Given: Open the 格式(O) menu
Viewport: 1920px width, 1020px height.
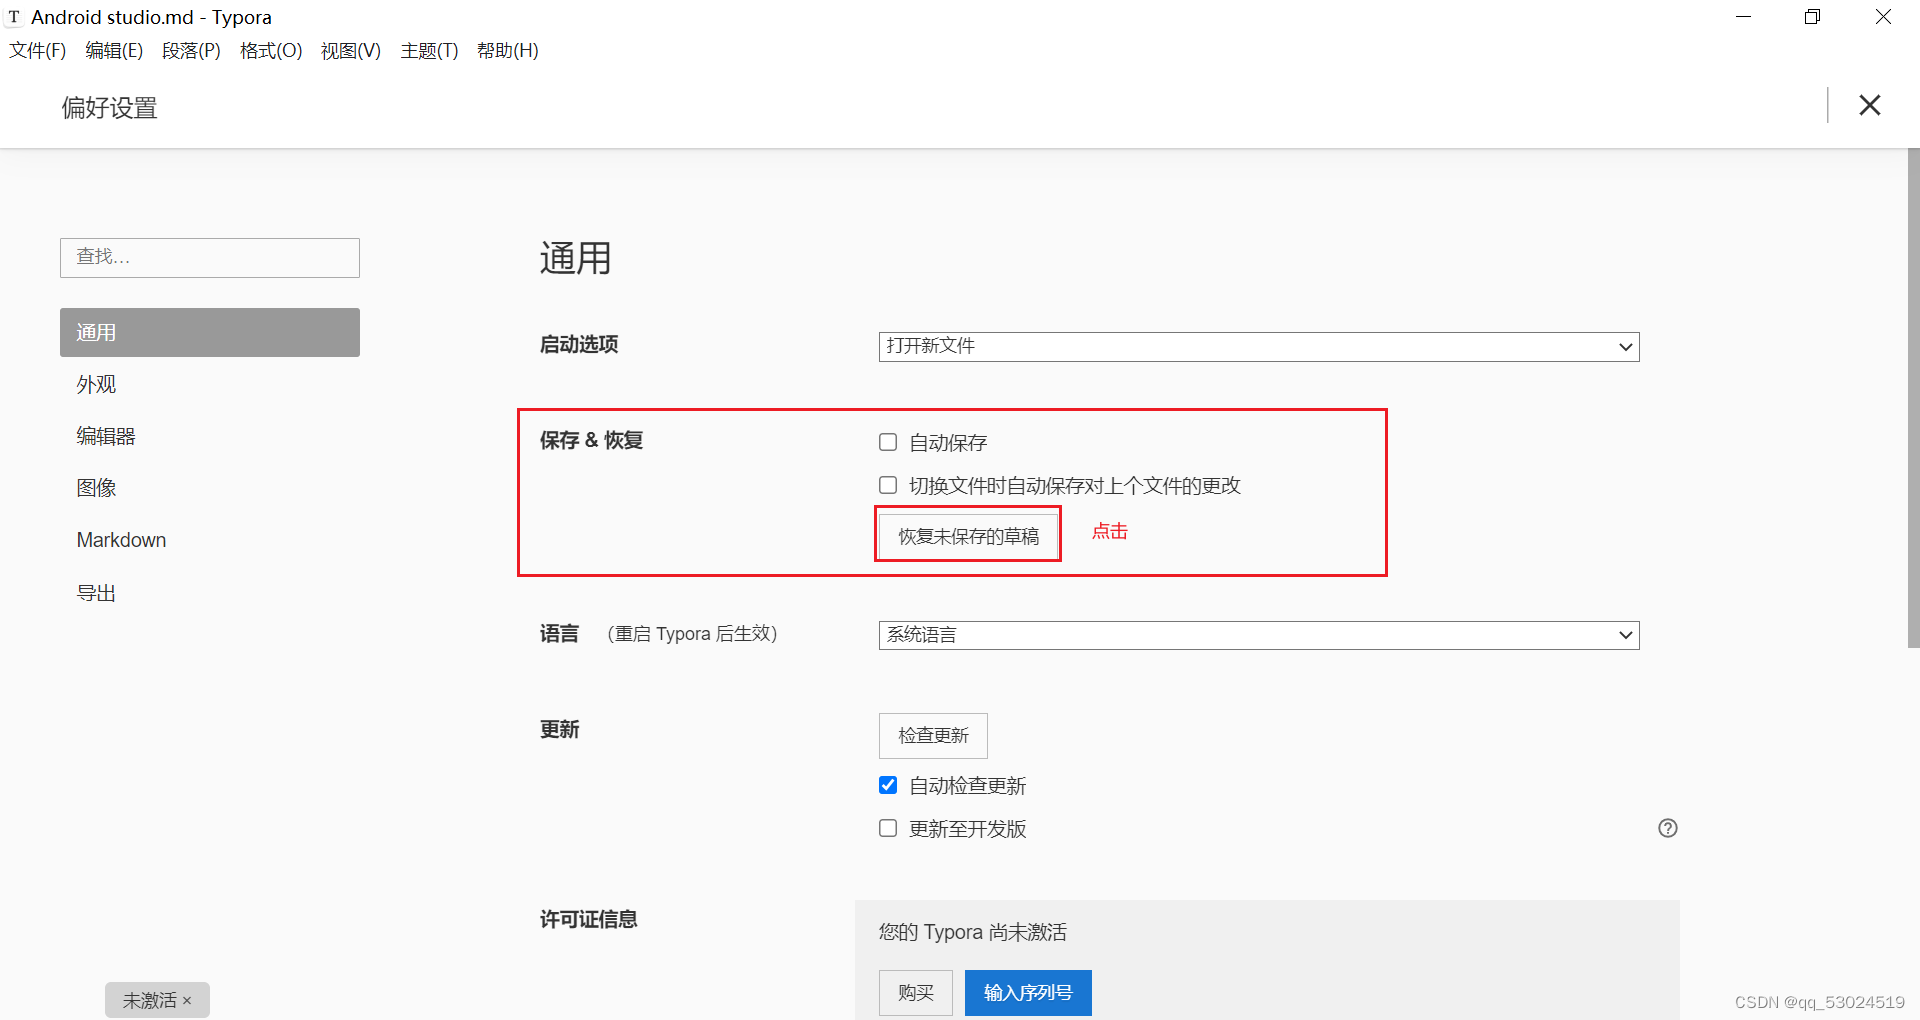Looking at the screenshot, I should [271, 51].
